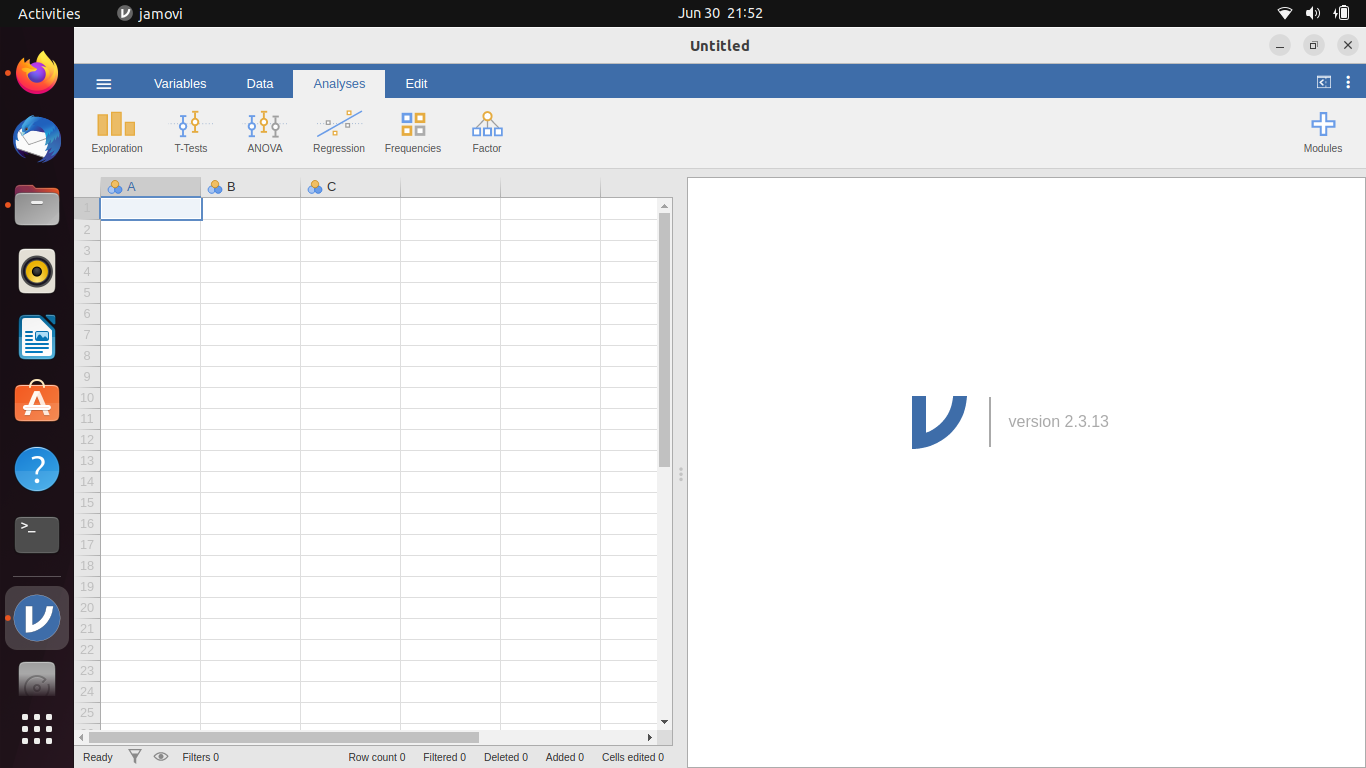The image size is (1366, 768).
Task: Click the jamovi icon in the dock
Action: 37,618
